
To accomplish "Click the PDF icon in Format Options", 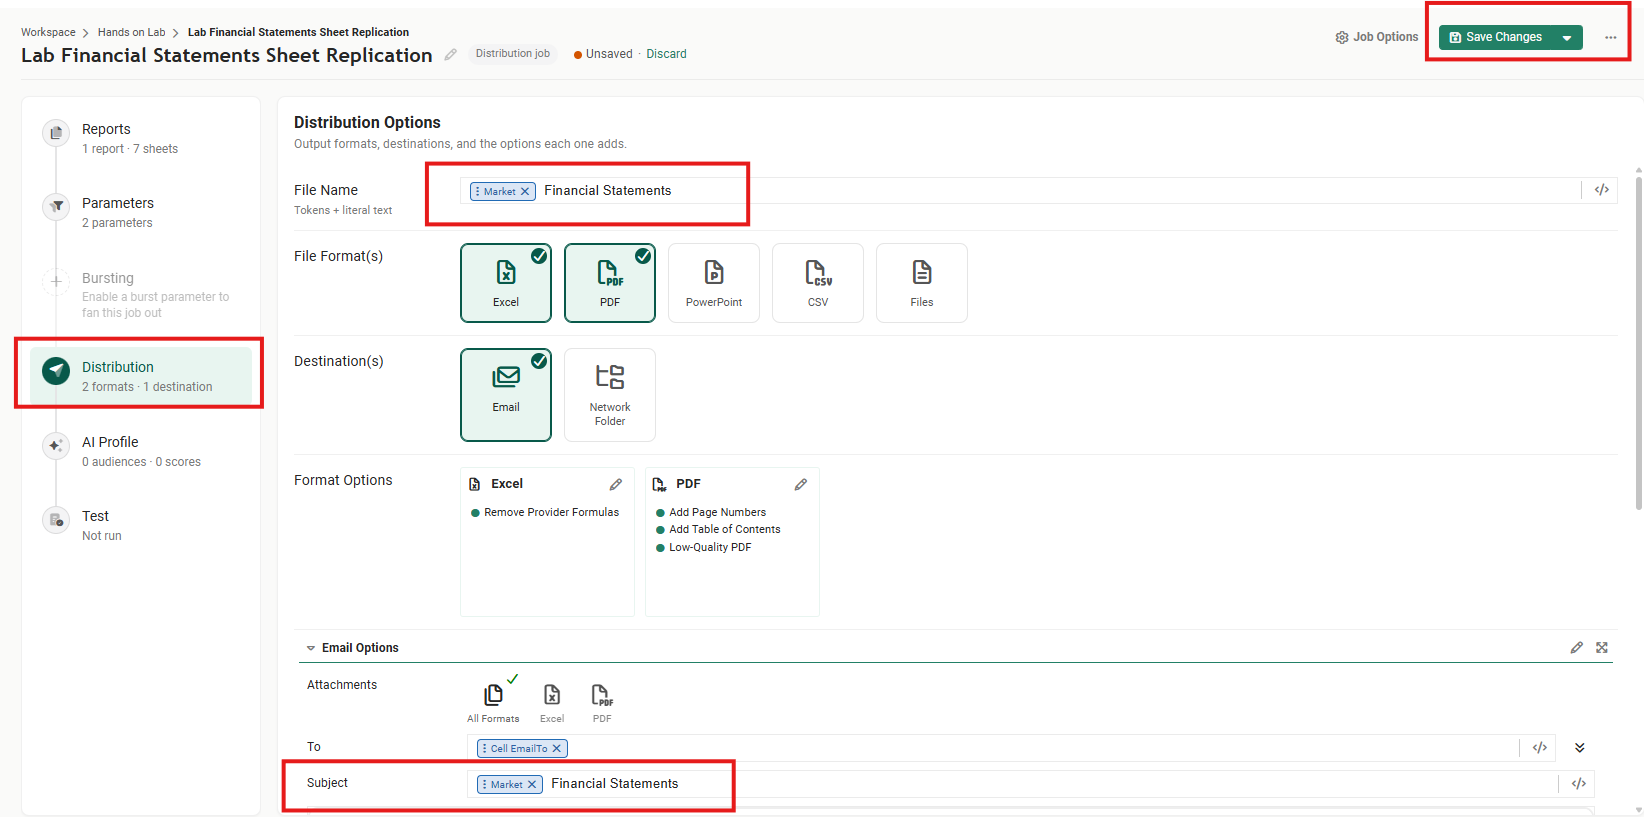I will (660, 484).
